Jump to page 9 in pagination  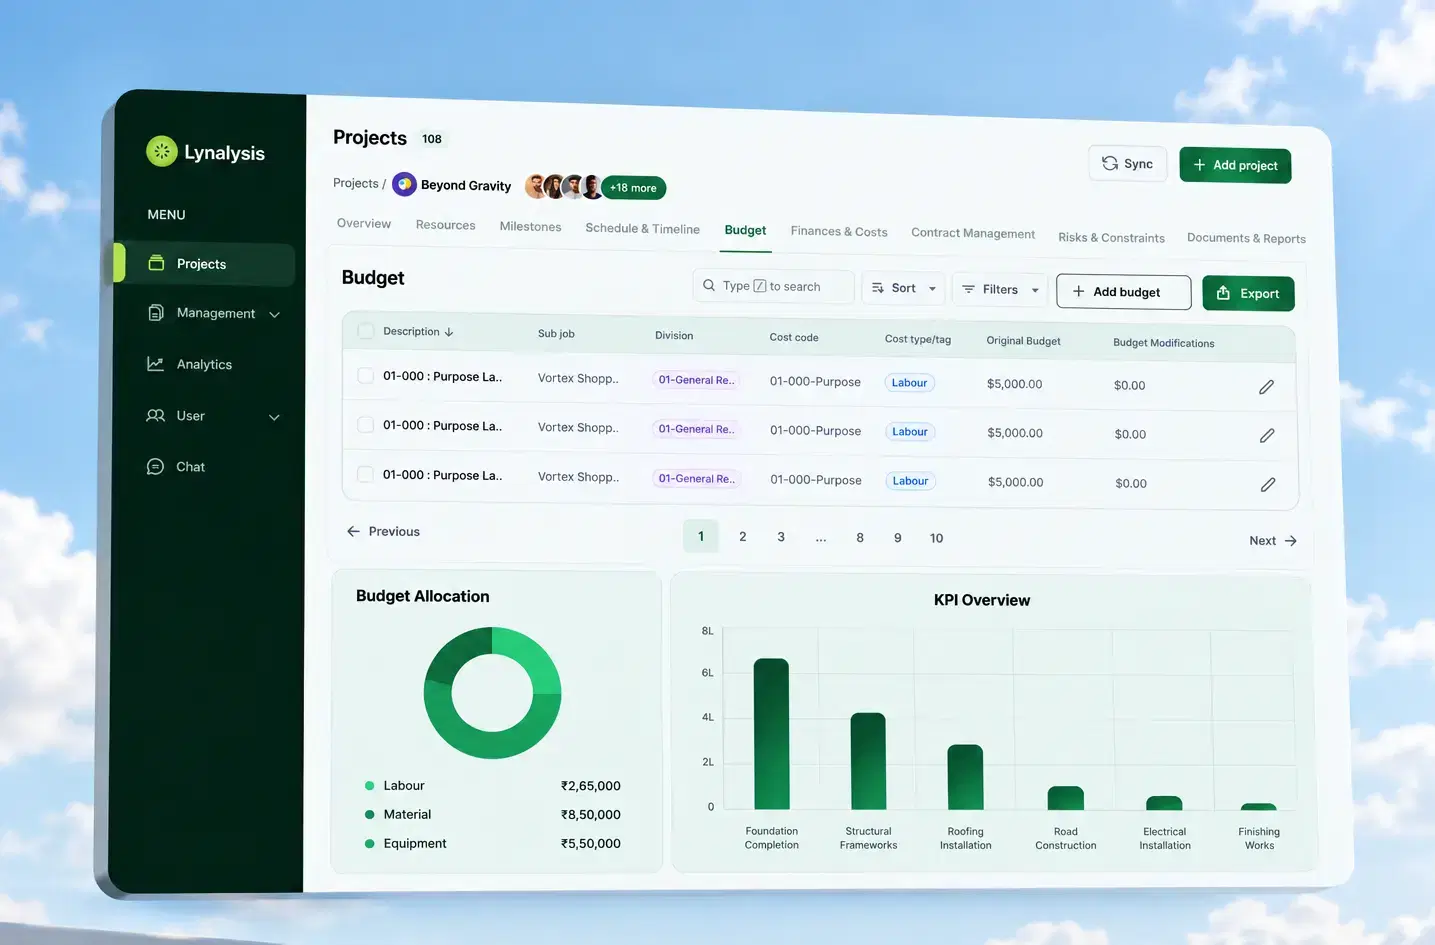(x=898, y=538)
